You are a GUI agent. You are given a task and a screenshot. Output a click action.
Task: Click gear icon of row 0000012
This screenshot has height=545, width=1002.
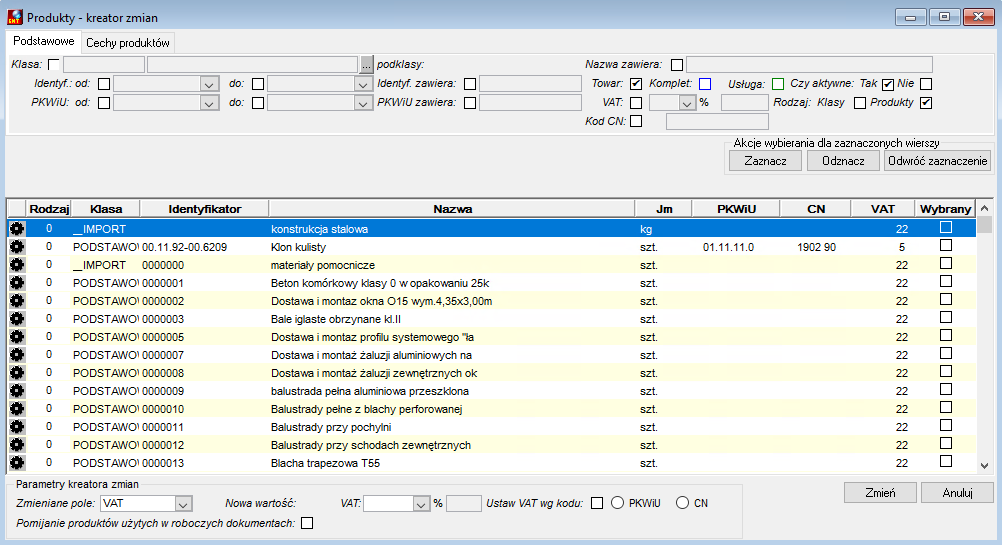[17, 444]
